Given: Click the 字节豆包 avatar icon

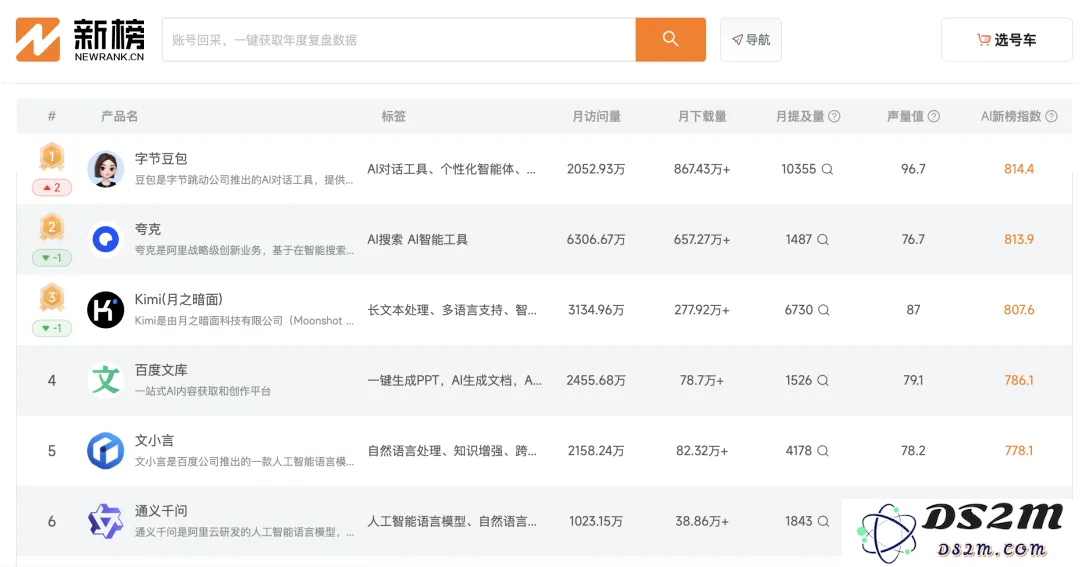Looking at the screenshot, I should pos(105,169).
